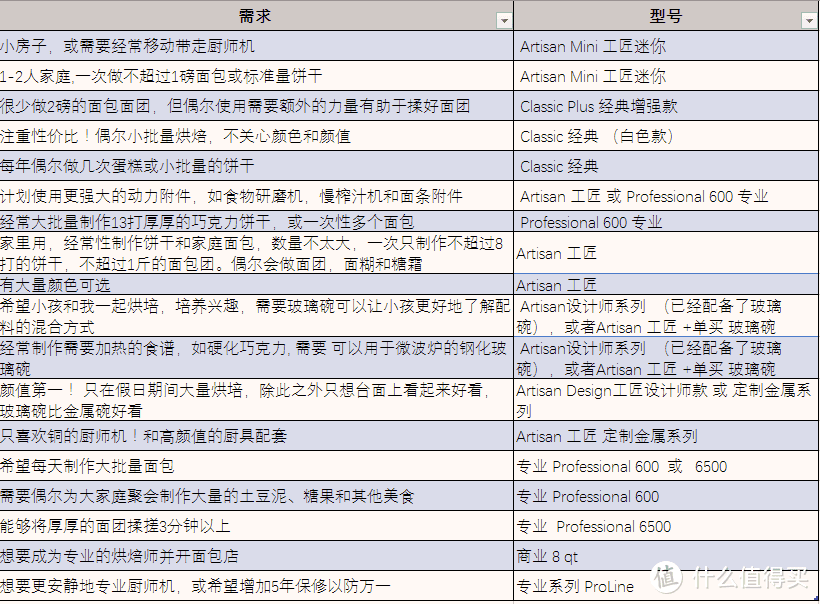This screenshot has height=604, width=820.
Task: Open the 型号 column filter dropdown
Action: click(x=808, y=20)
